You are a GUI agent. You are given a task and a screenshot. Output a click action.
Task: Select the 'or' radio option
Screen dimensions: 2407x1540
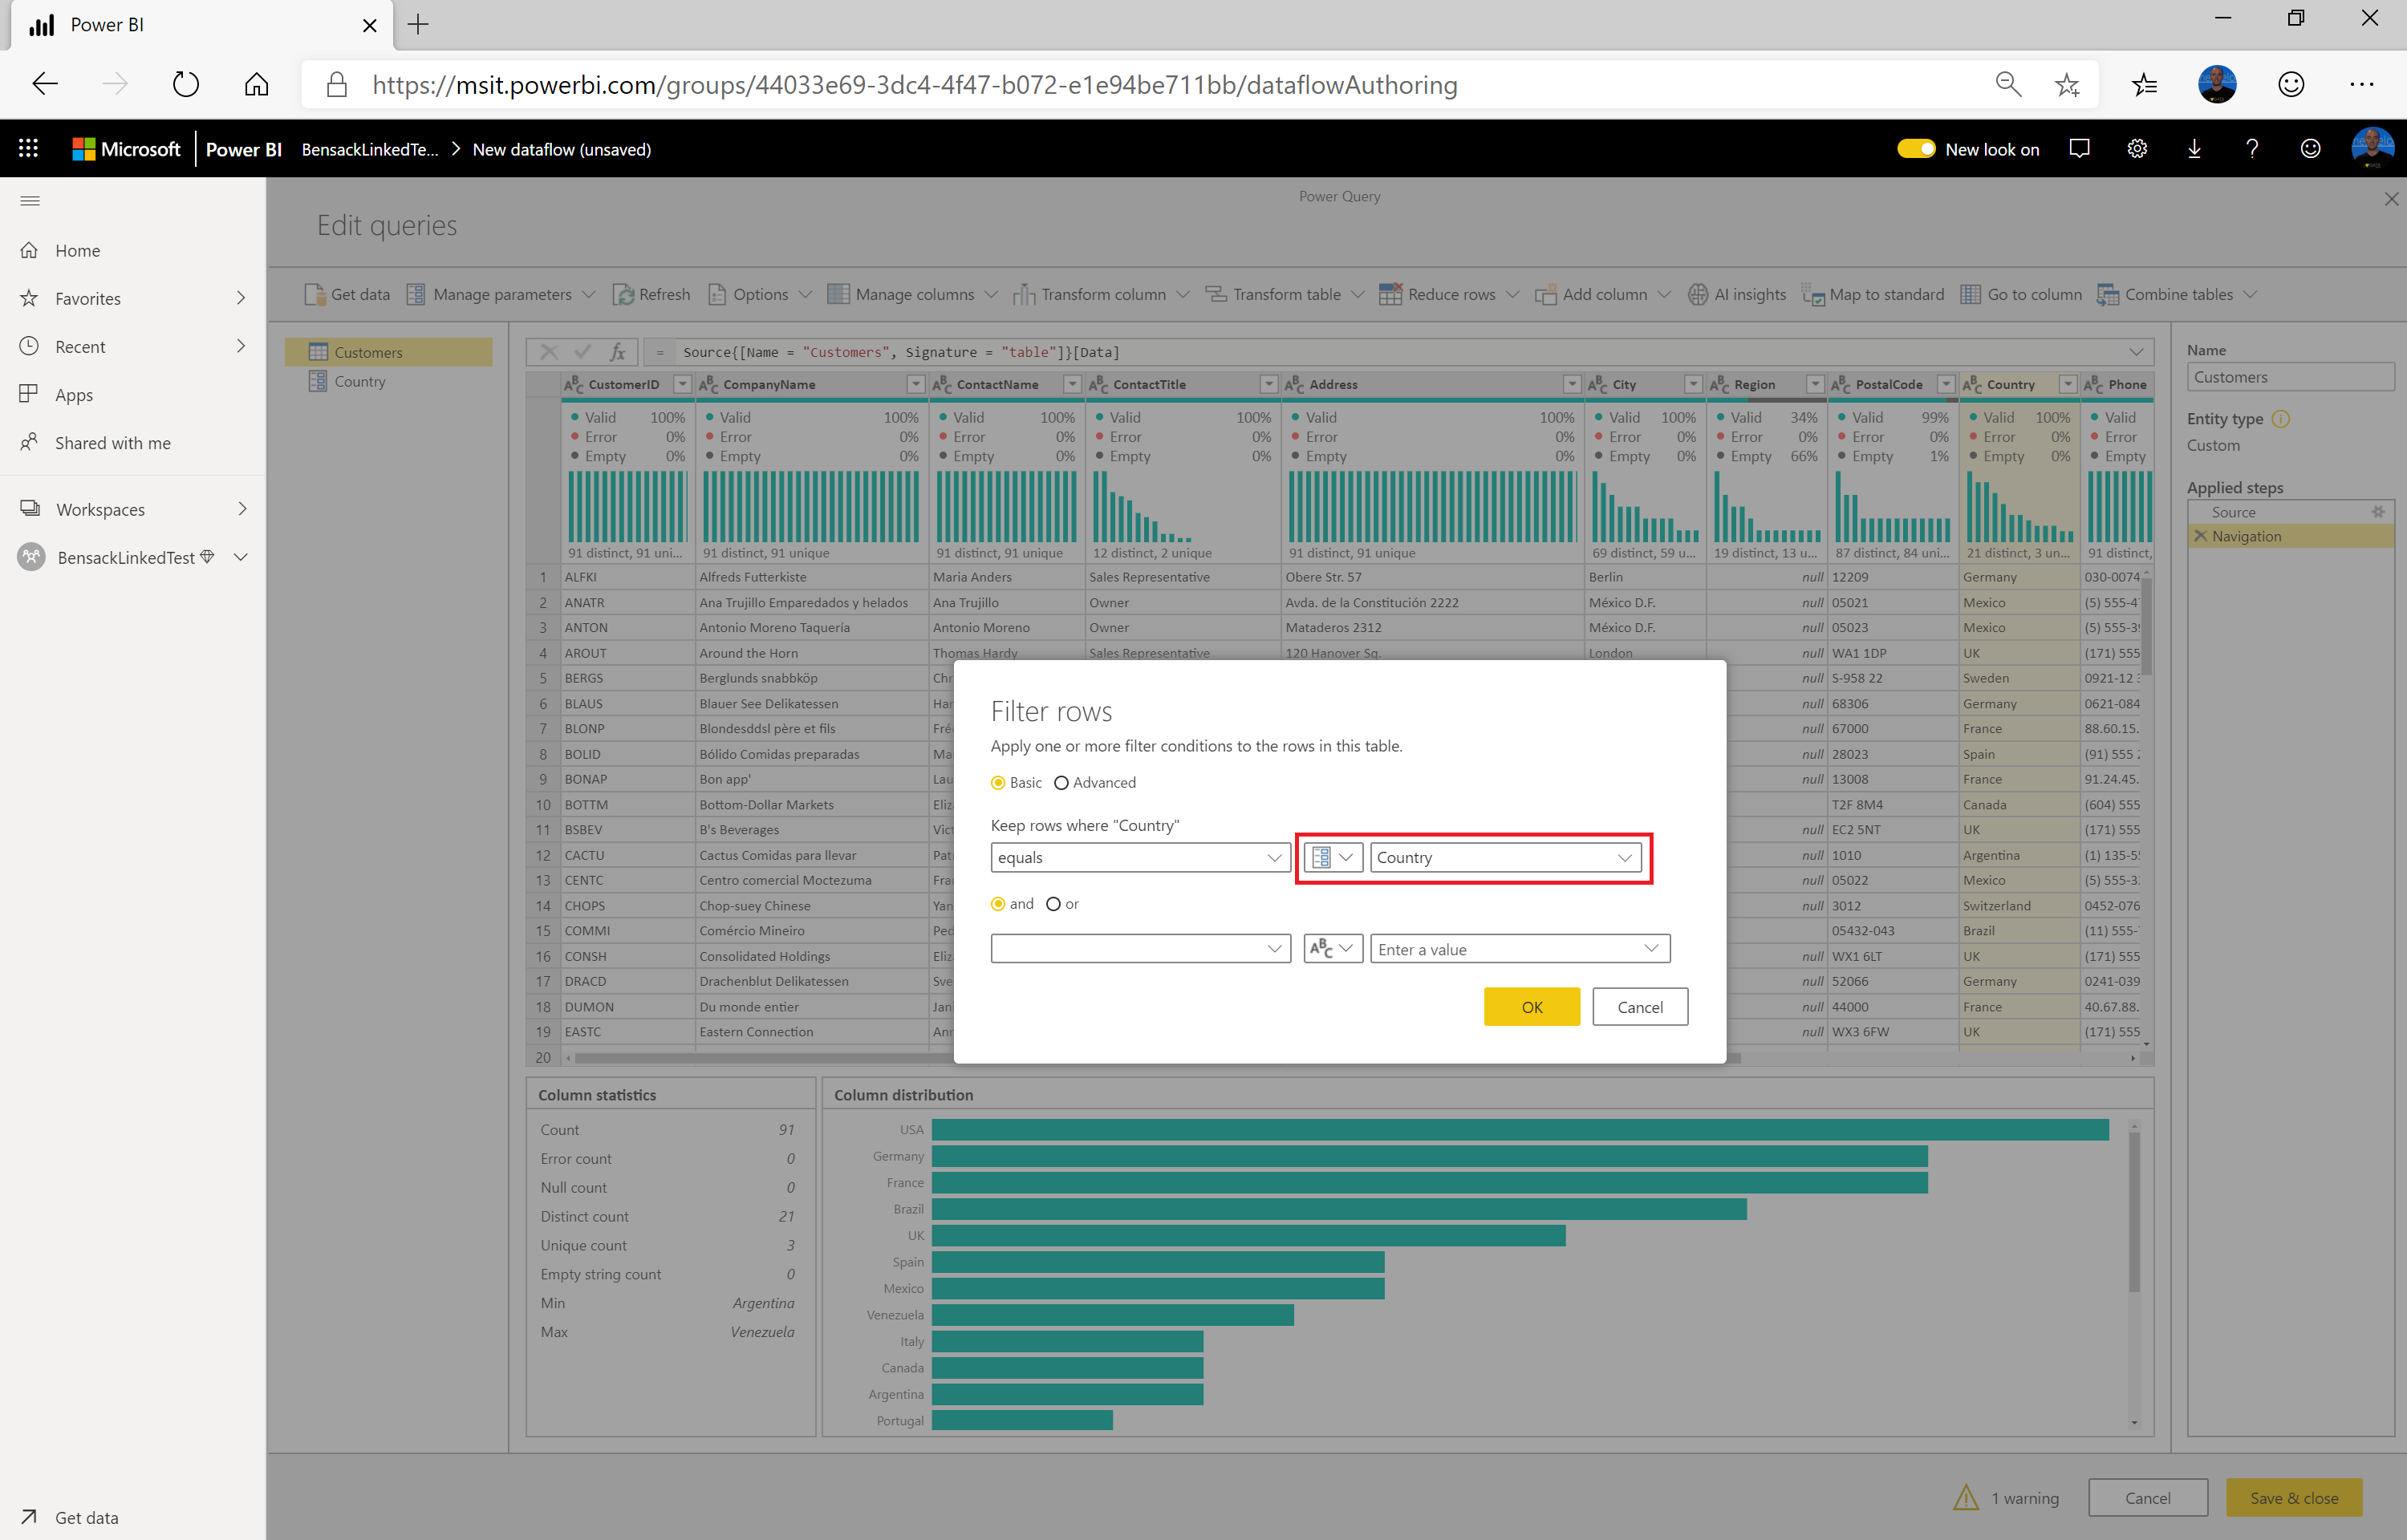click(x=1053, y=903)
